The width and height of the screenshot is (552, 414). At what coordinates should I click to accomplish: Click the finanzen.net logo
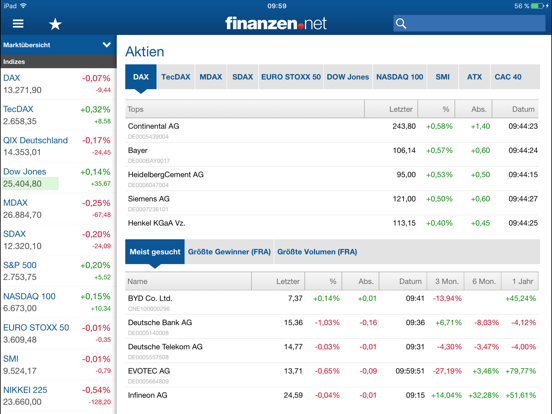[276, 23]
